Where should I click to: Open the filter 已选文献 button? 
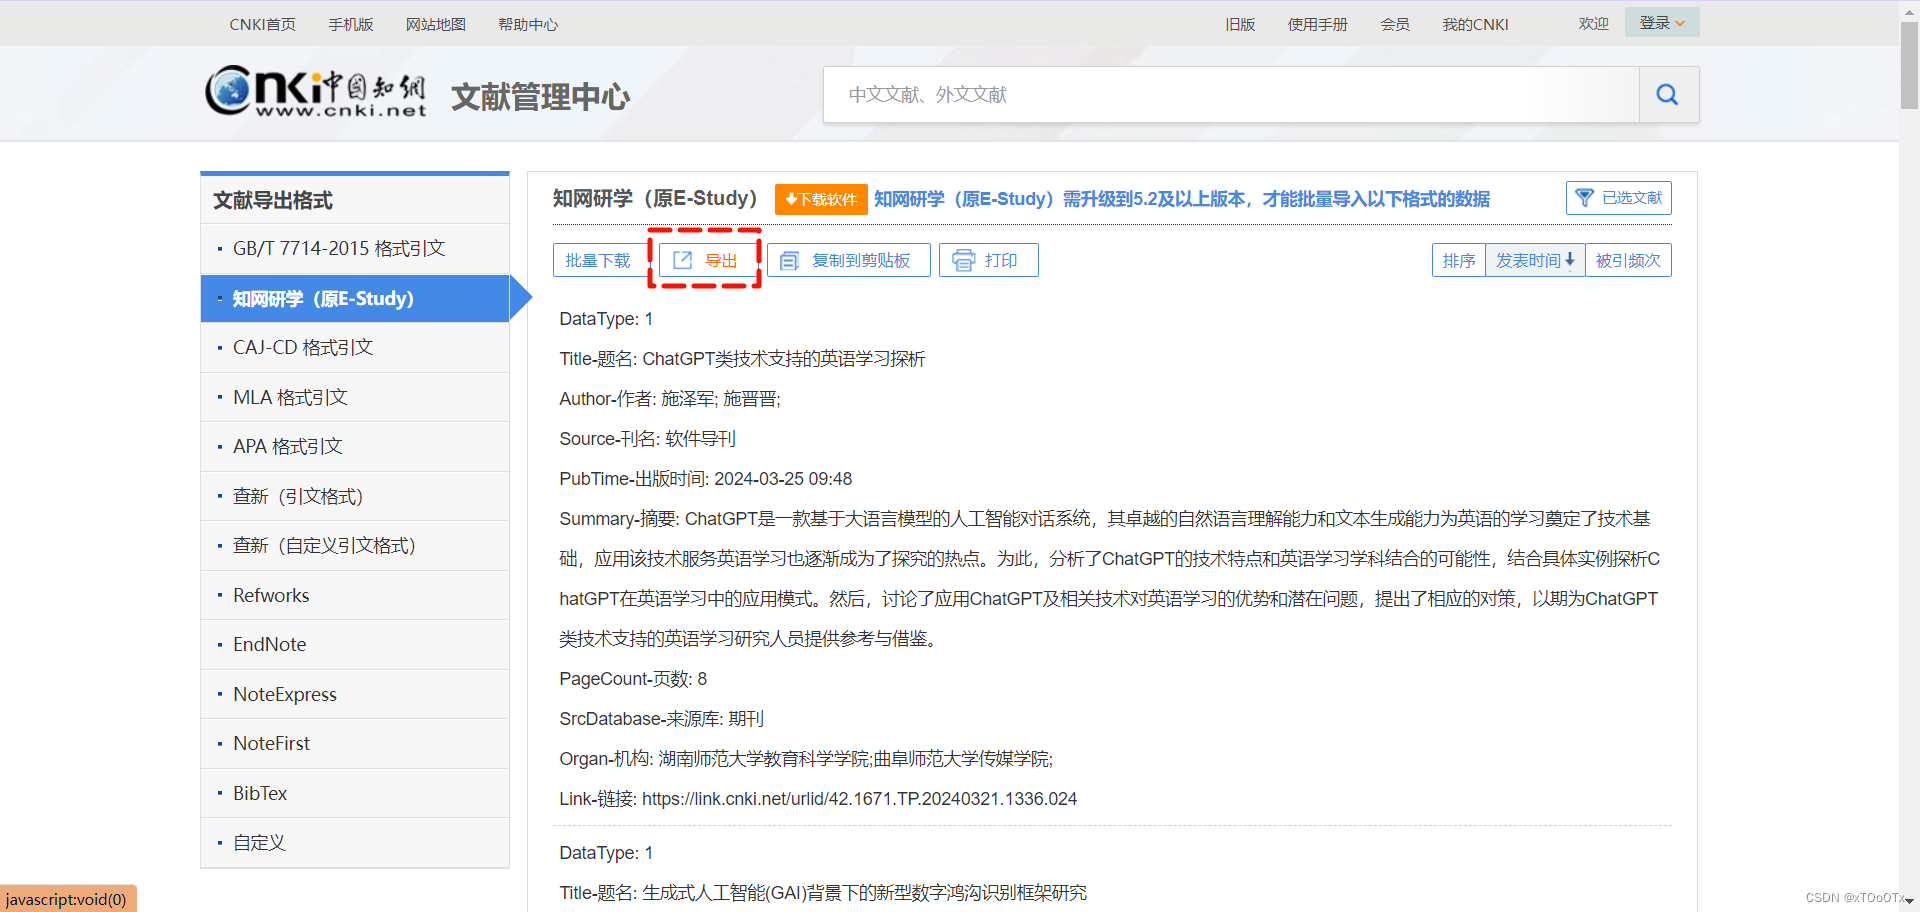pyautogui.click(x=1618, y=198)
